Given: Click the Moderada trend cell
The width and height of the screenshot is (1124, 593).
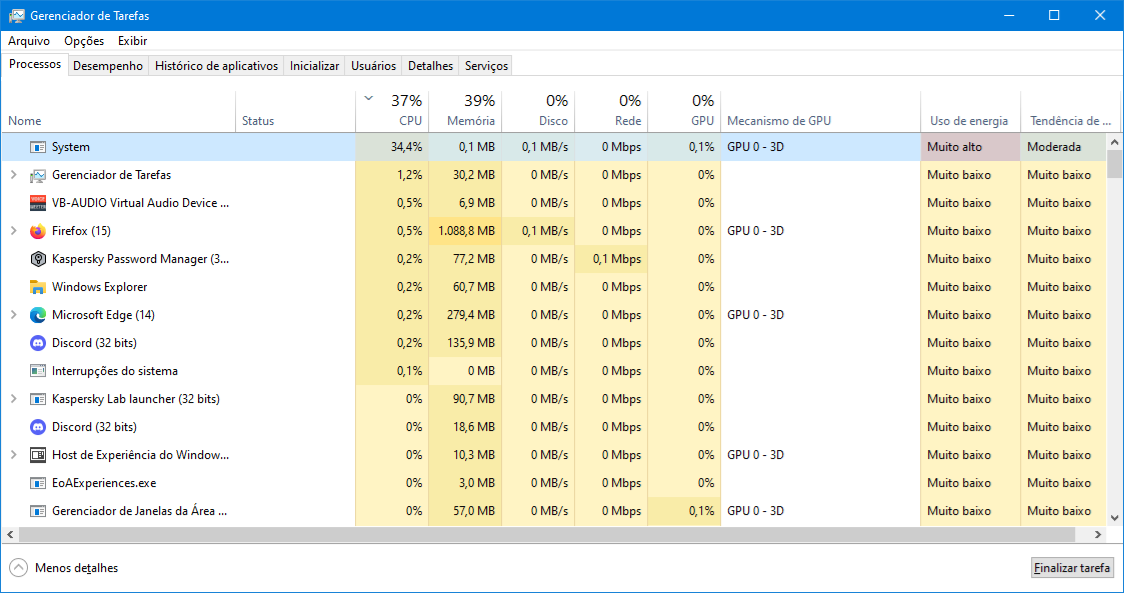Looking at the screenshot, I should 1064,147.
